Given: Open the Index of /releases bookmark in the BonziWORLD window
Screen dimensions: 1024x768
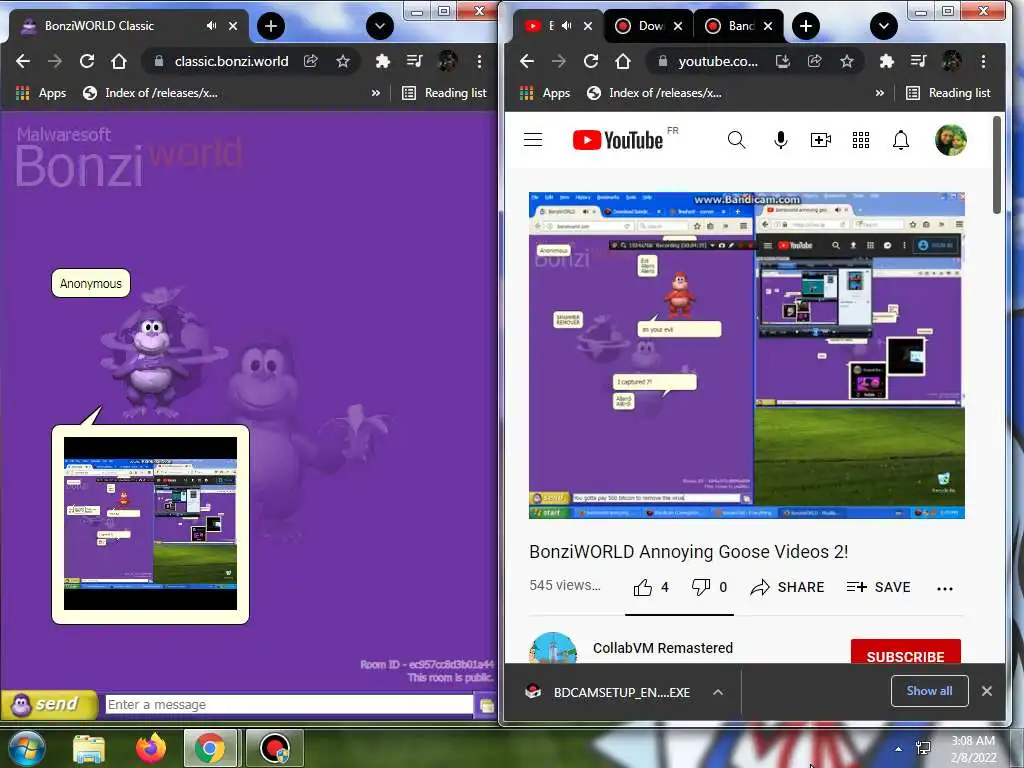Looking at the screenshot, I should click(x=150, y=93).
